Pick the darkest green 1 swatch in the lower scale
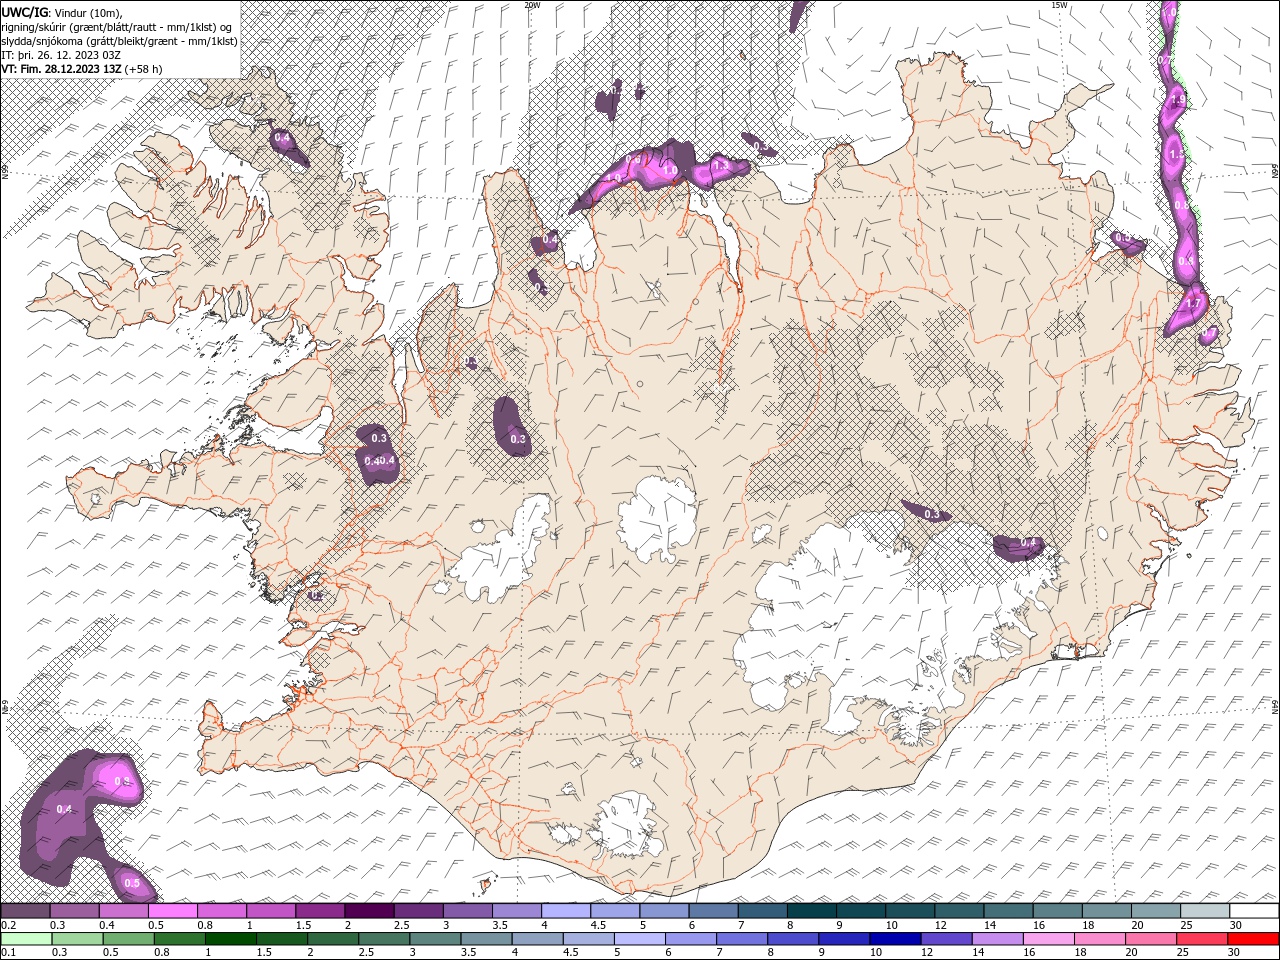 pyautogui.click(x=230, y=939)
